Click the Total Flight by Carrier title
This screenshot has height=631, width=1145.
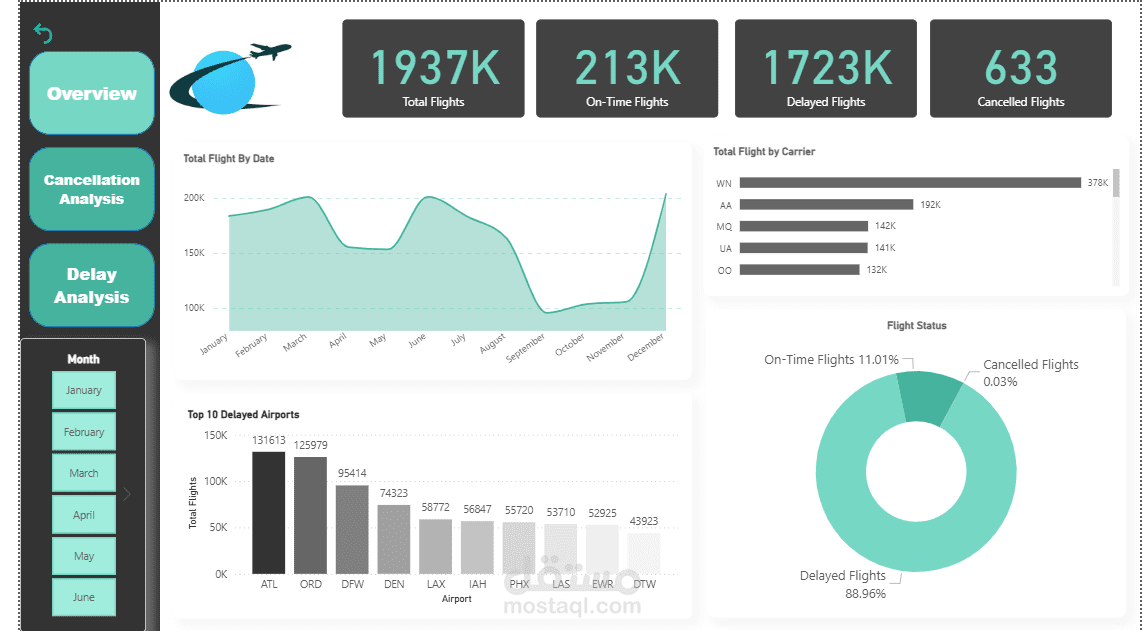click(x=764, y=151)
